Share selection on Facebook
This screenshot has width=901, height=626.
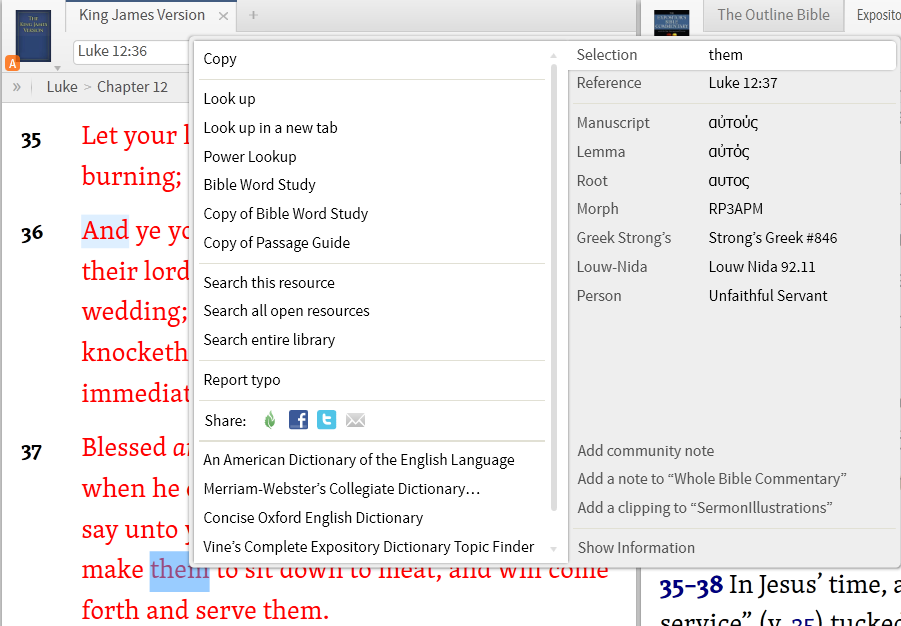[x=298, y=420]
